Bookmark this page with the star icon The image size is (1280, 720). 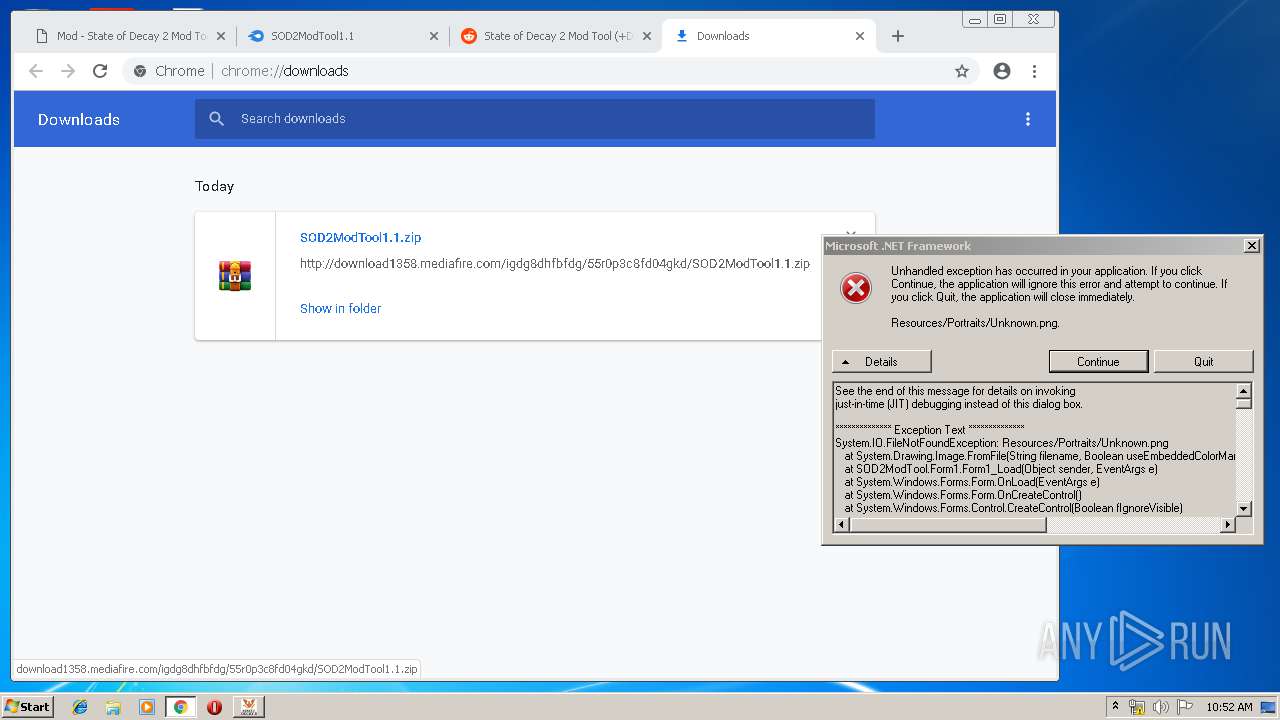coord(962,71)
